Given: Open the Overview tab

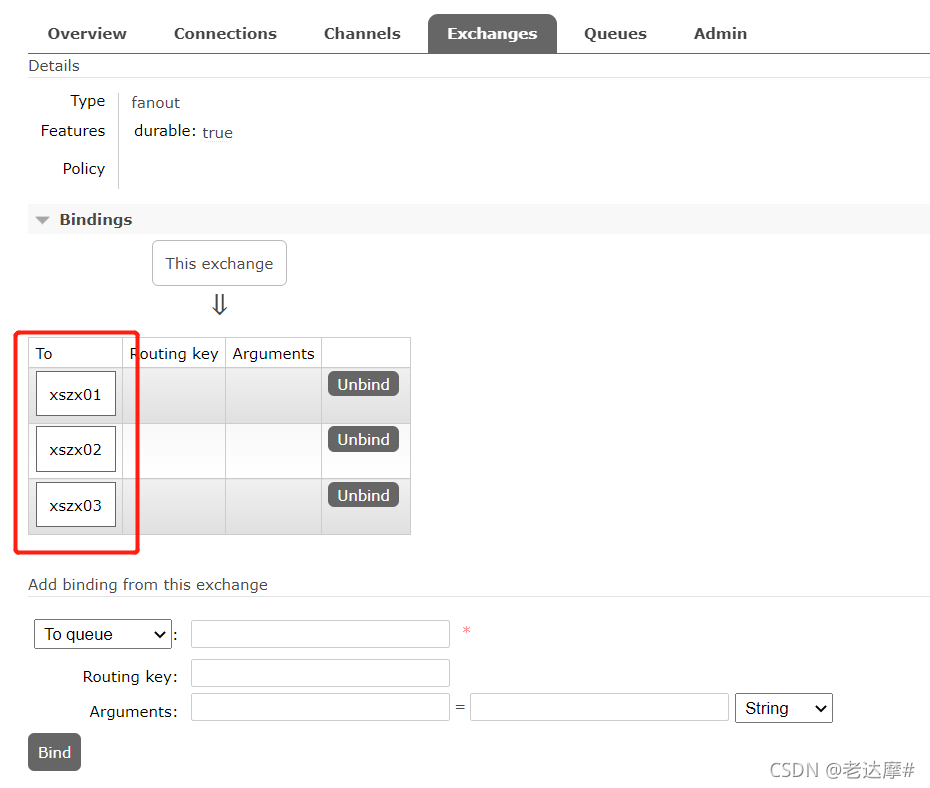Looking at the screenshot, I should click(x=87, y=34).
